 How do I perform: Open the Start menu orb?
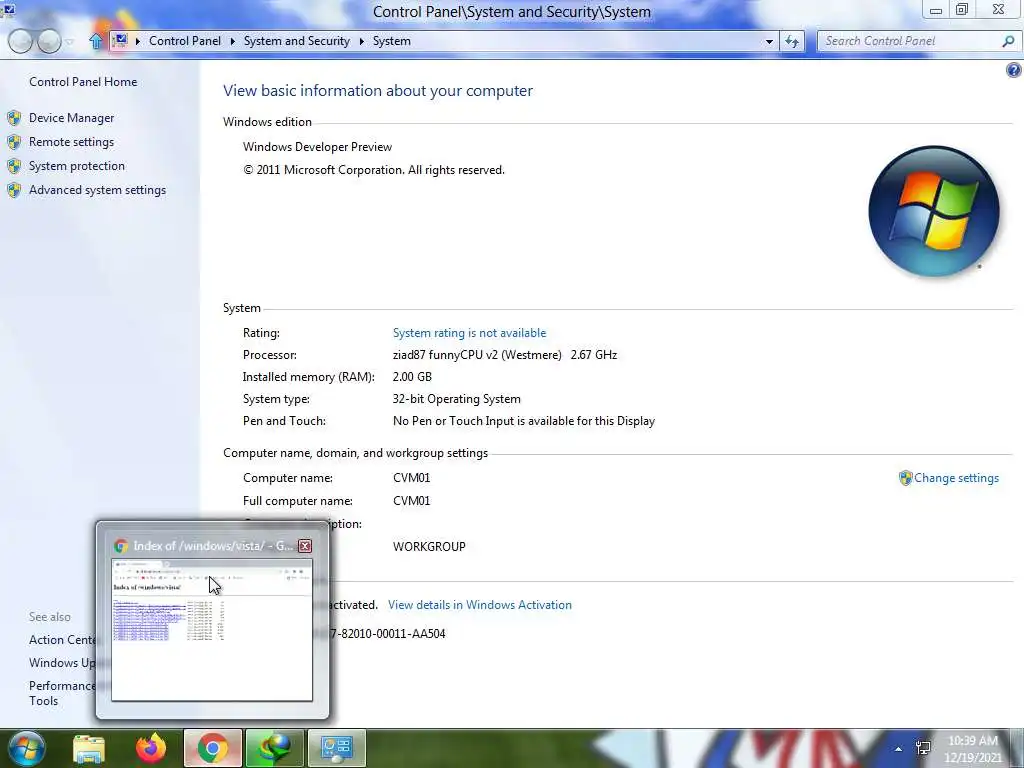pos(26,748)
